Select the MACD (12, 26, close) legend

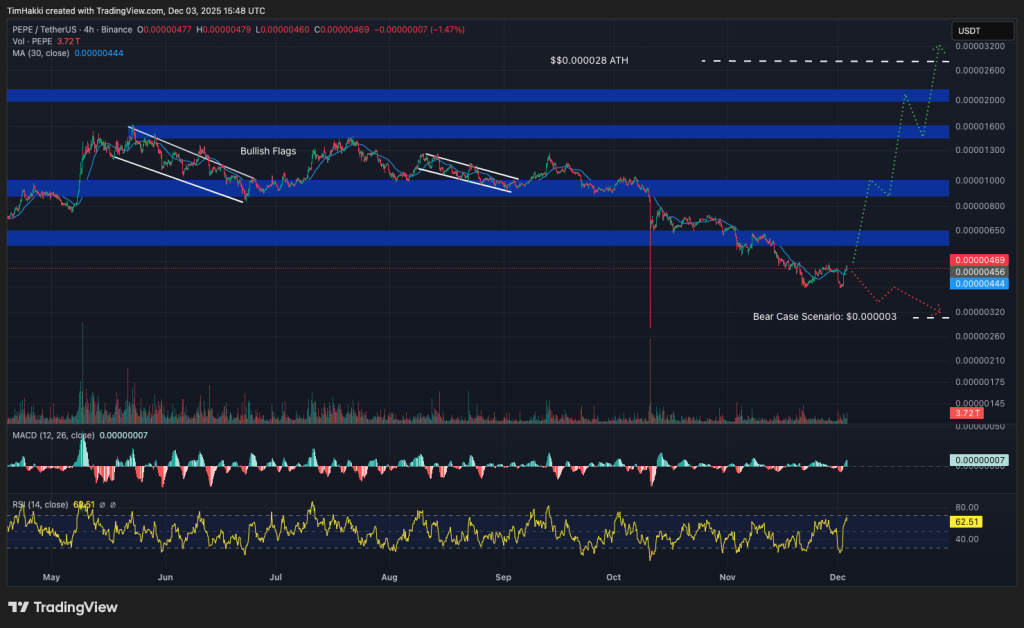click(x=50, y=436)
